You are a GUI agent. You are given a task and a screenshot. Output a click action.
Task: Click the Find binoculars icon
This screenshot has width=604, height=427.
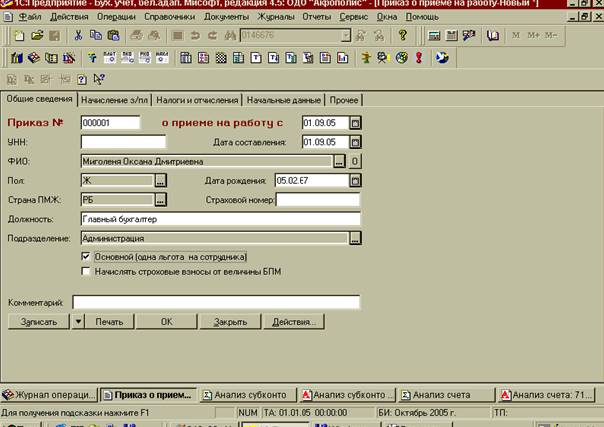tap(229, 36)
